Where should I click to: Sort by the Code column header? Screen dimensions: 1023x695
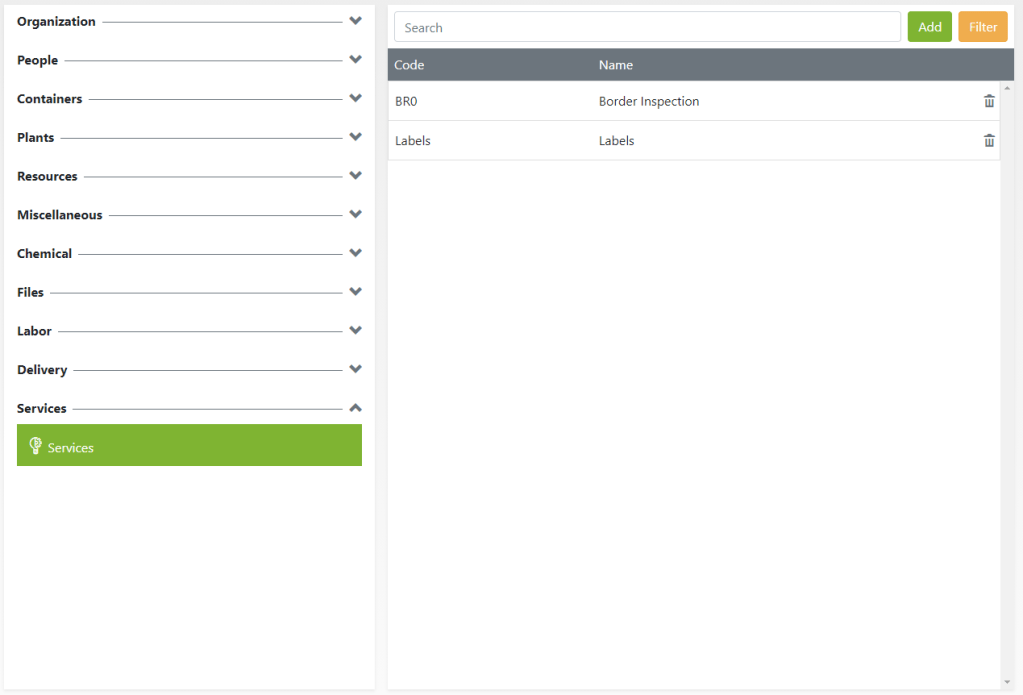click(x=409, y=65)
